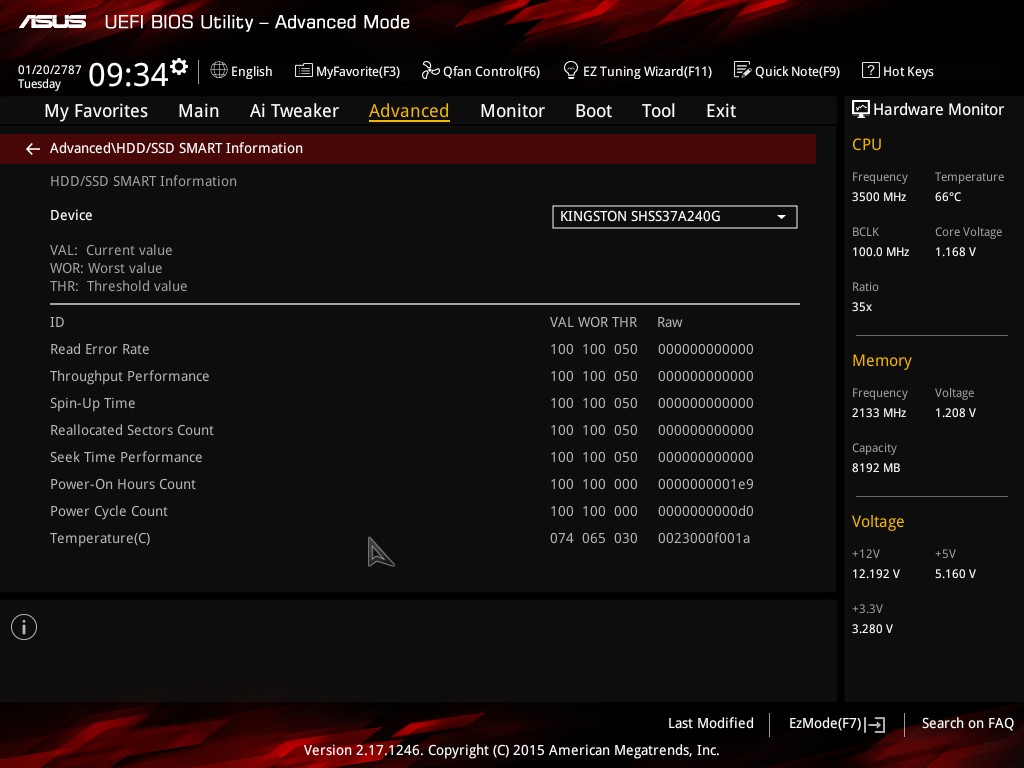Click English language button
This screenshot has width=1024, height=768.
click(242, 71)
